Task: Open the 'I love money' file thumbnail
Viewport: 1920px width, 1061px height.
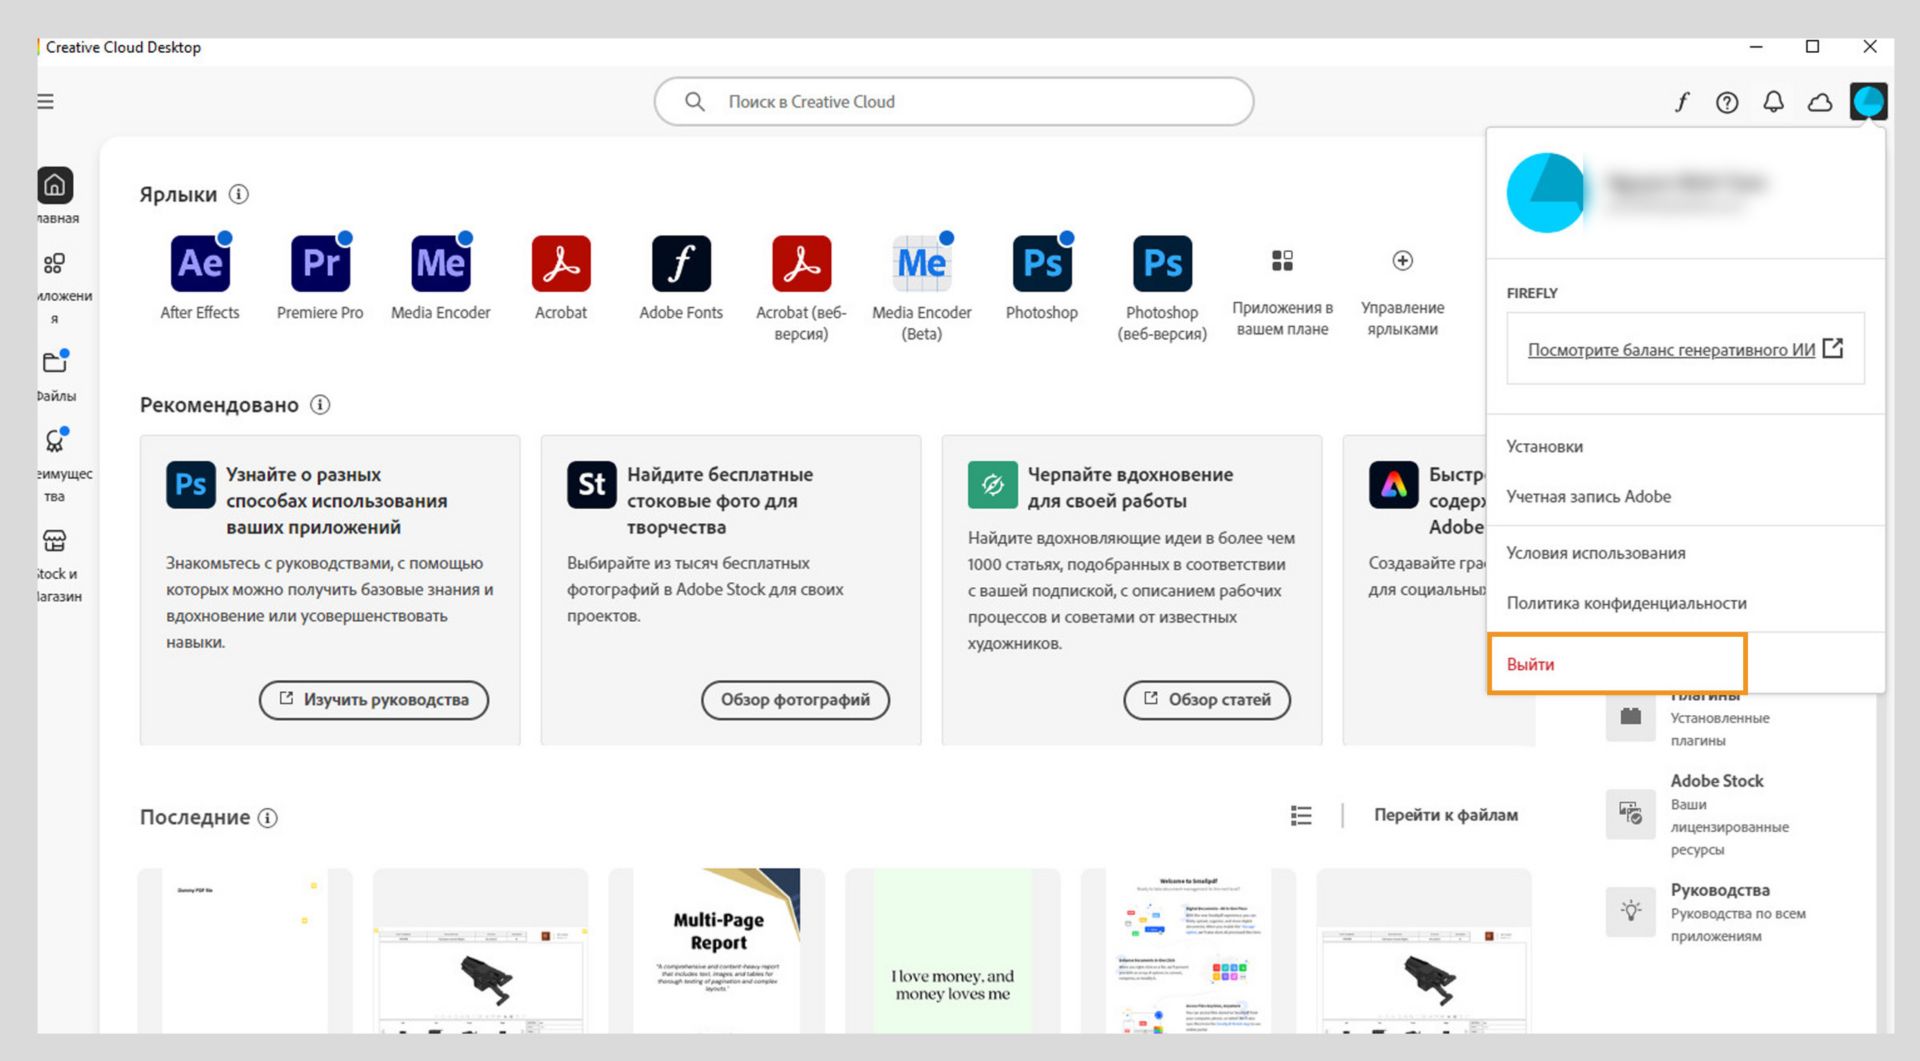Action: pyautogui.click(x=953, y=950)
